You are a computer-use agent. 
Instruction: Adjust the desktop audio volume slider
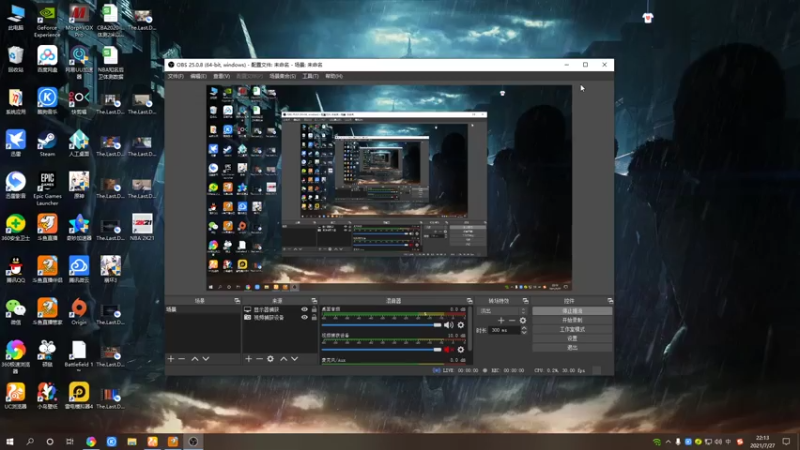(x=381, y=325)
